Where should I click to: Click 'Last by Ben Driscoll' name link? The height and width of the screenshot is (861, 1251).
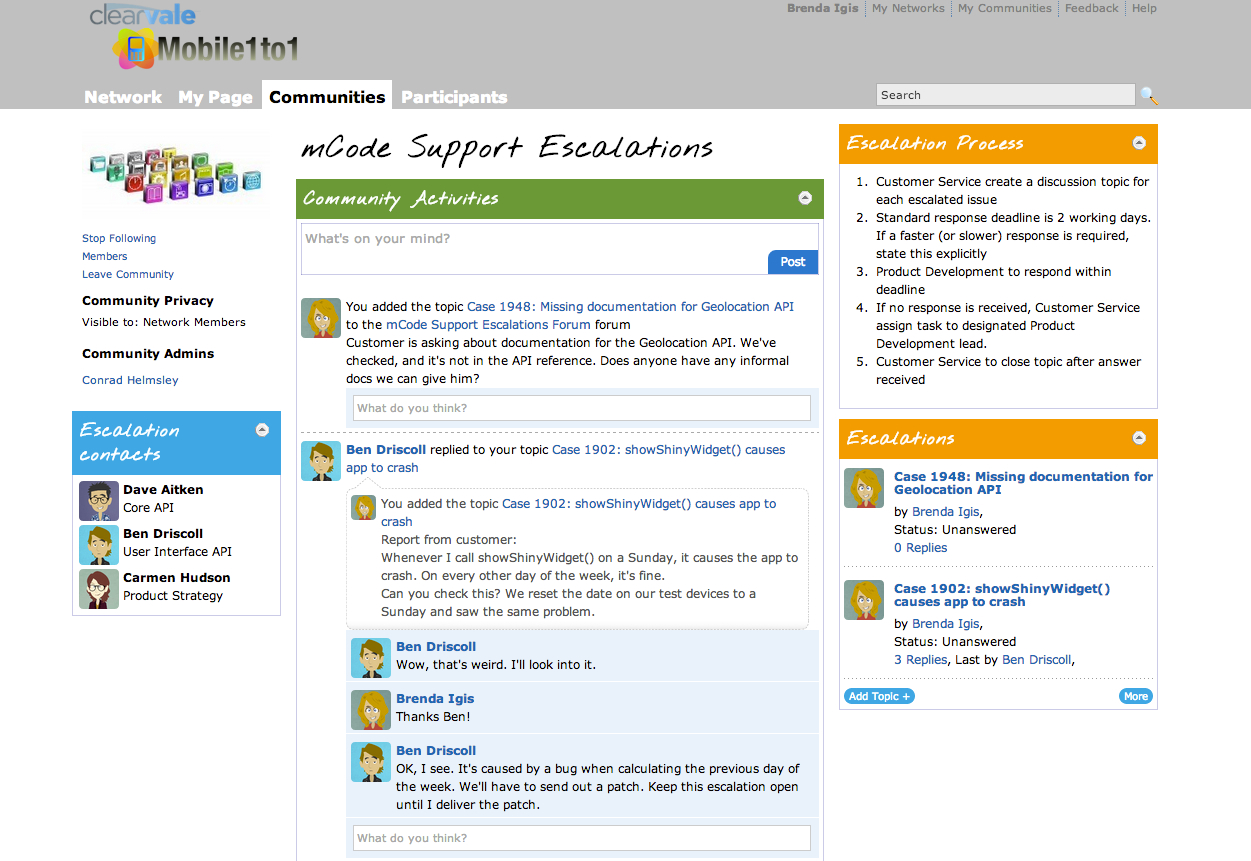1037,660
